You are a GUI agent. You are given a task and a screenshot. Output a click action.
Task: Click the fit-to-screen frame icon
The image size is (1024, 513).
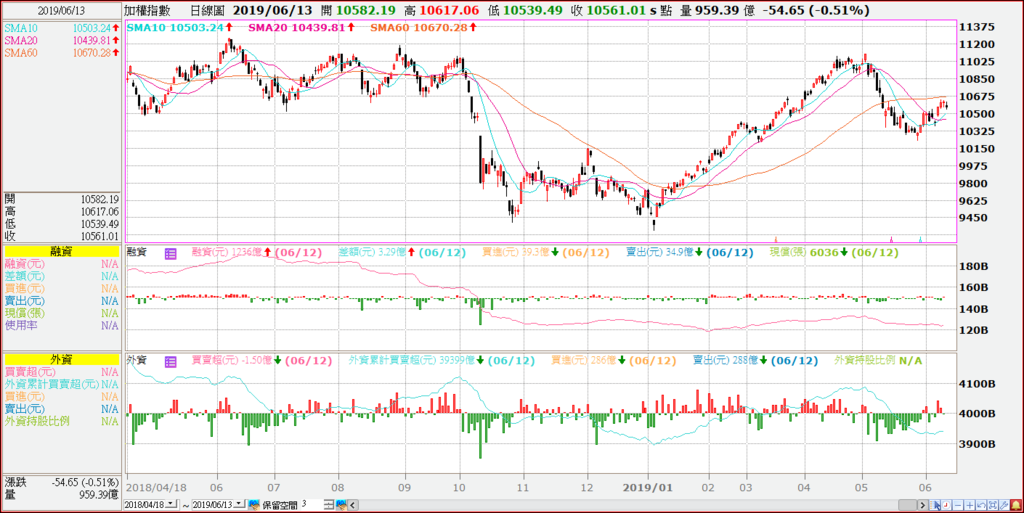(x=993, y=505)
